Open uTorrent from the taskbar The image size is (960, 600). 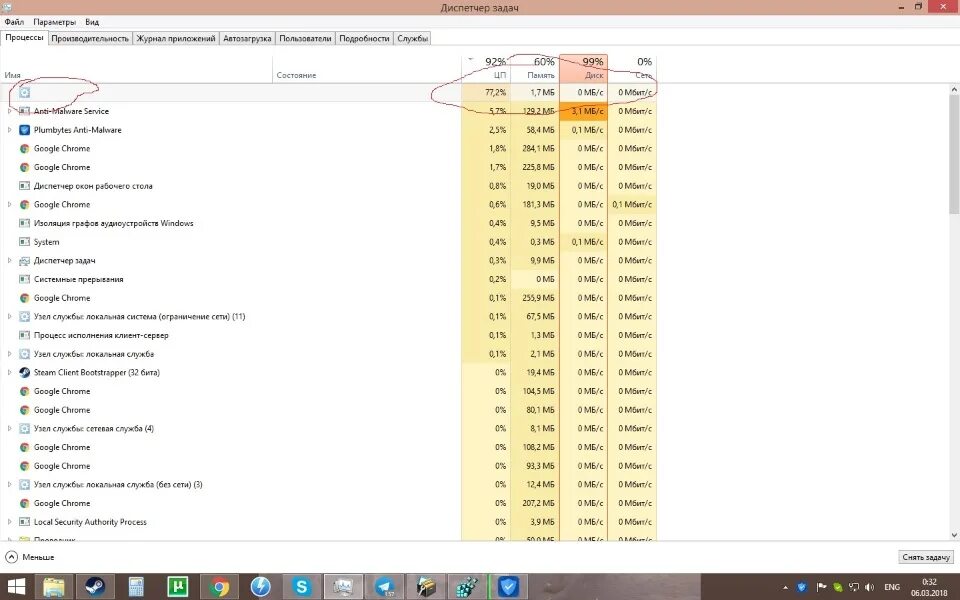(x=178, y=587)
